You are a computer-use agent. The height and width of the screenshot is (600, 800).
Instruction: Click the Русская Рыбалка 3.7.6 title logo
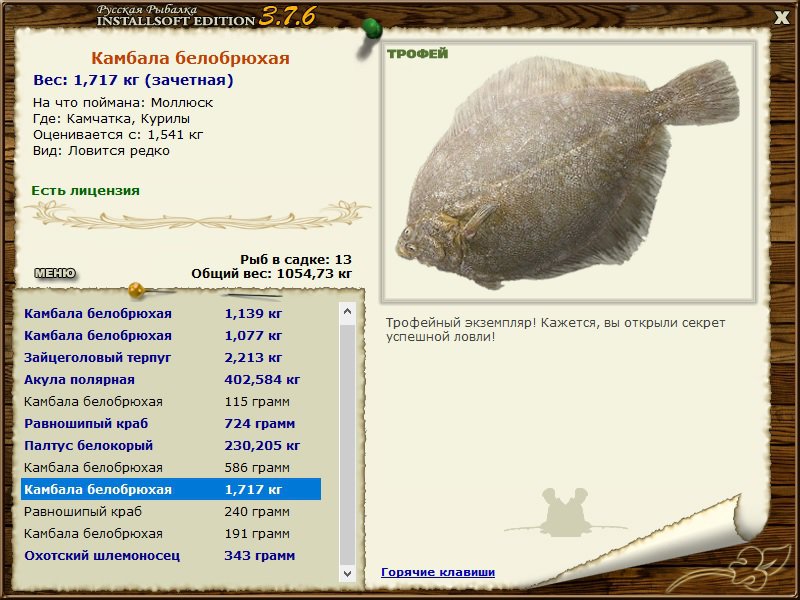(x=206, y=16)
